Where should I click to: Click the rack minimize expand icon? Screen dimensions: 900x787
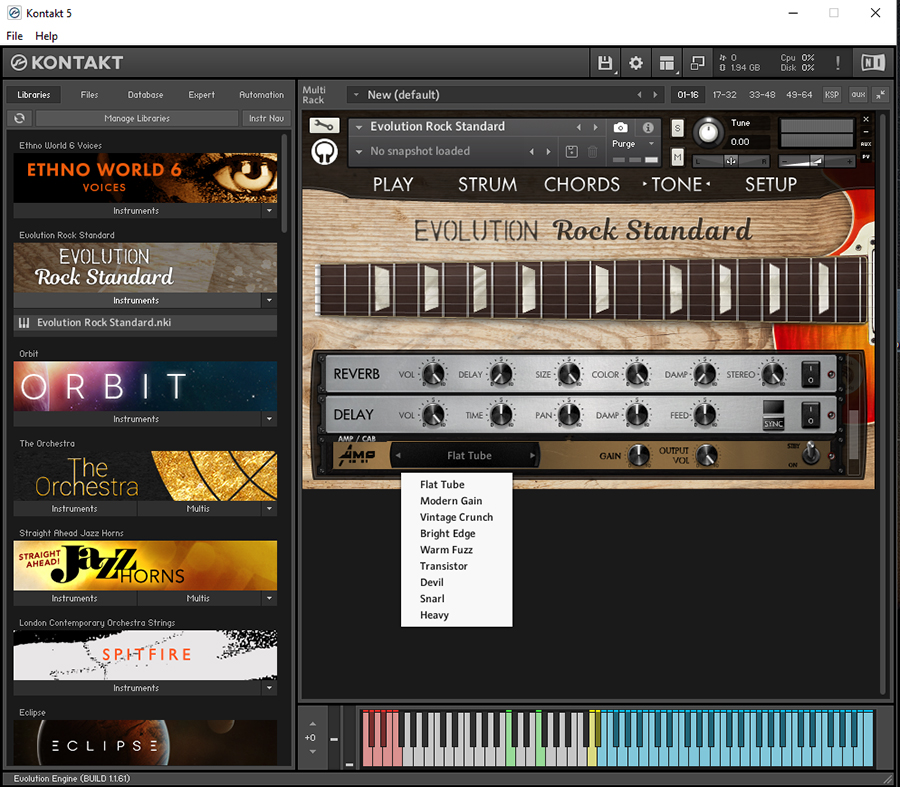click(880, 95)
